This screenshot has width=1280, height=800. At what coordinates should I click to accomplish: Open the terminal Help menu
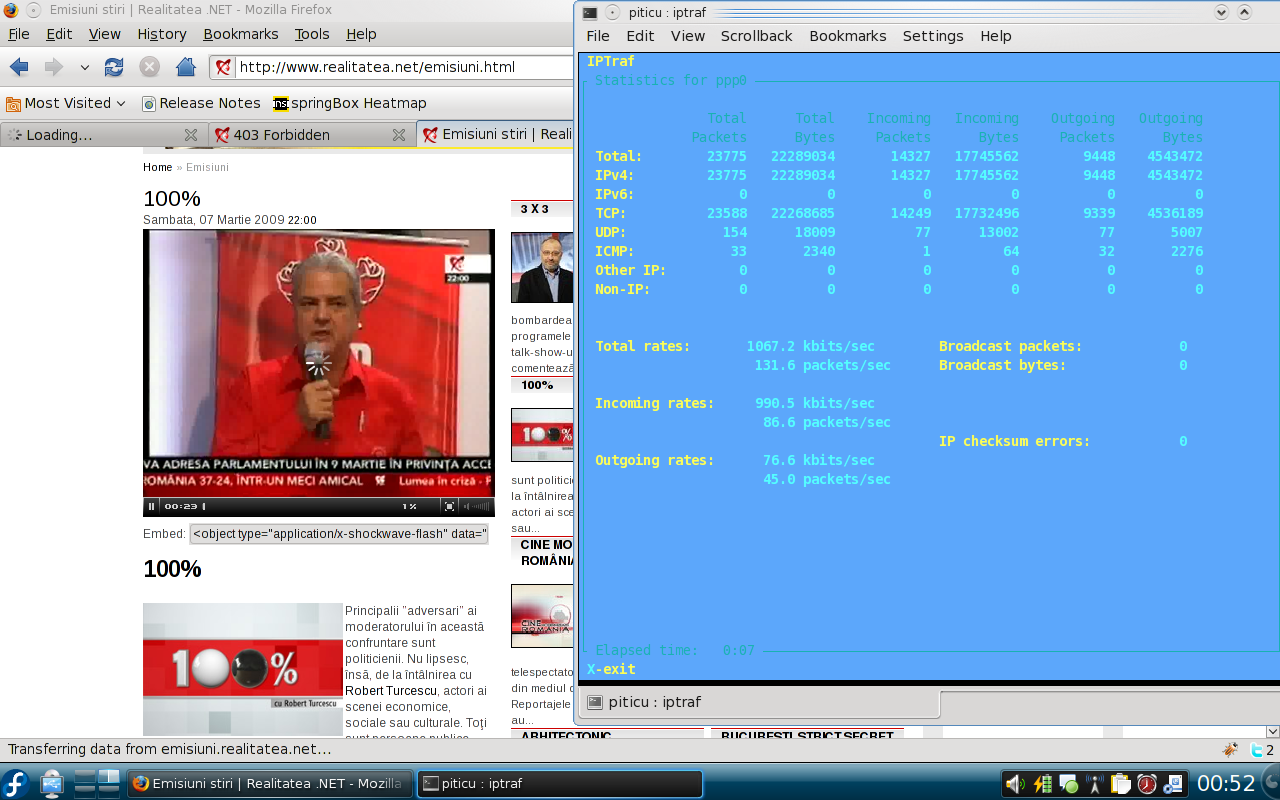pyautogui.click(x=996, y=36)
